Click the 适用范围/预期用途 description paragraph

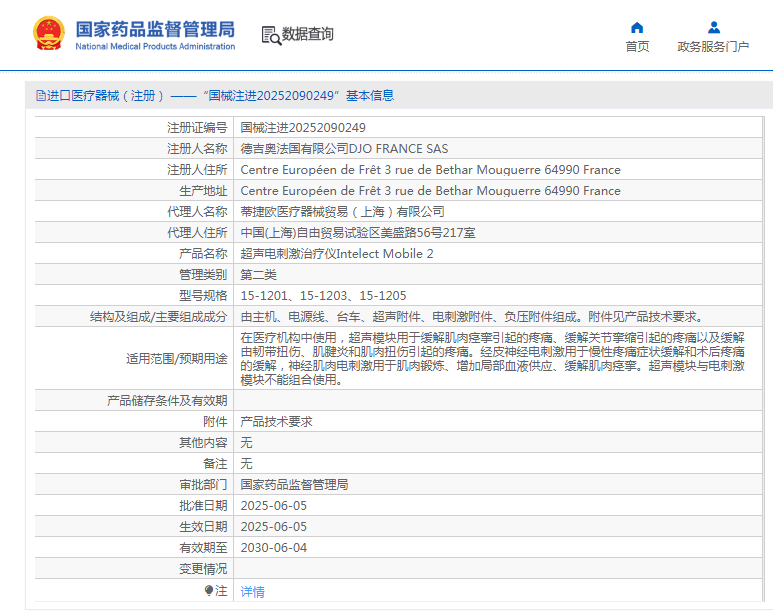pos(492,359)
